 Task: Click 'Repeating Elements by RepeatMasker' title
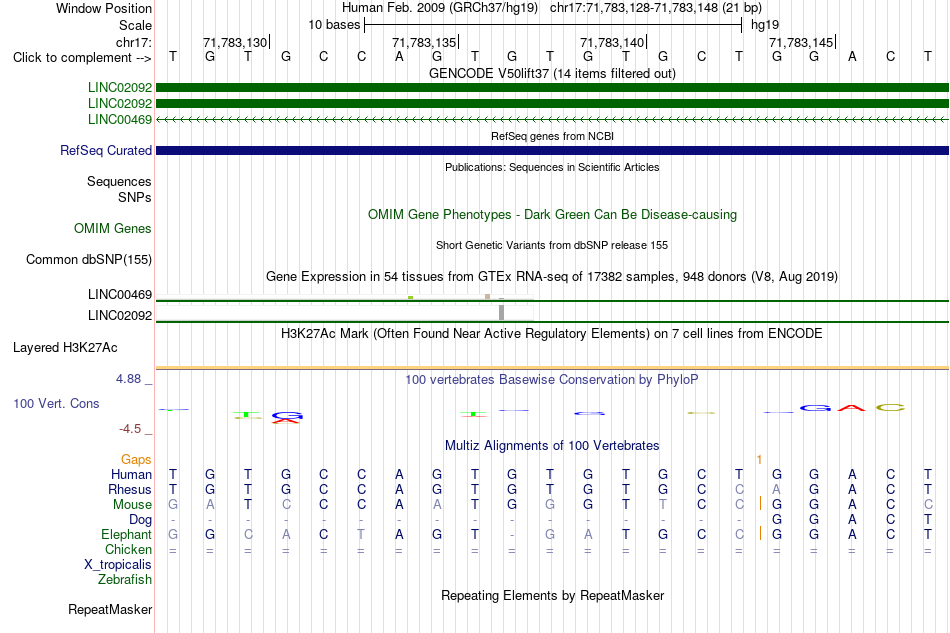(552, 596)
